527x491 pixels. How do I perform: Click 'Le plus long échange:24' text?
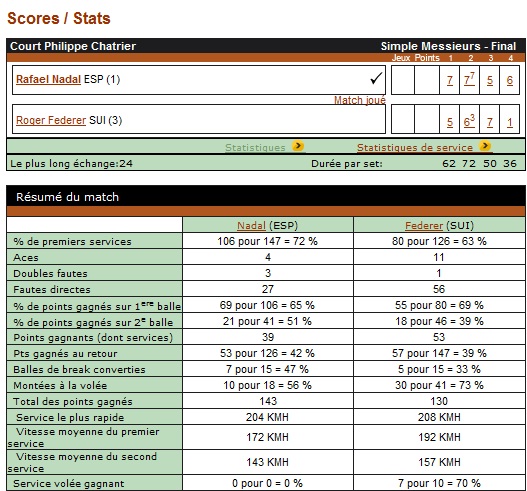[x=71, y=164]
